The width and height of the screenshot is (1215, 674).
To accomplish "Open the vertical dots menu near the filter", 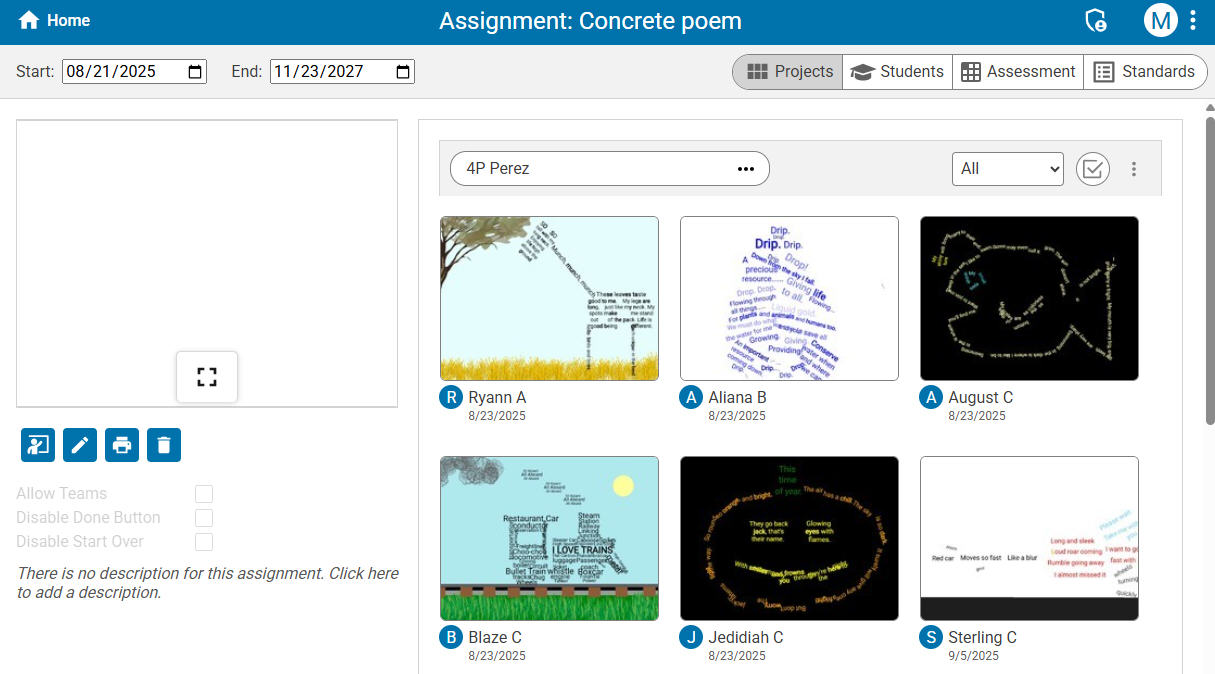I will coord(1134,169).
